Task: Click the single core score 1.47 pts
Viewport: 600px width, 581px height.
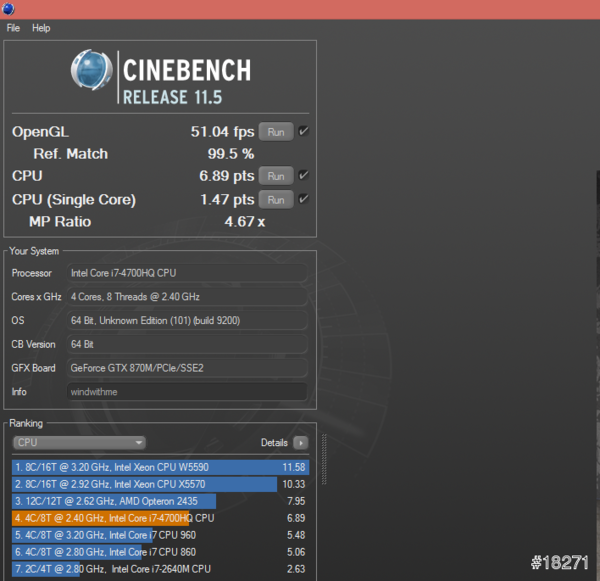Action: [x=227, y=200]
